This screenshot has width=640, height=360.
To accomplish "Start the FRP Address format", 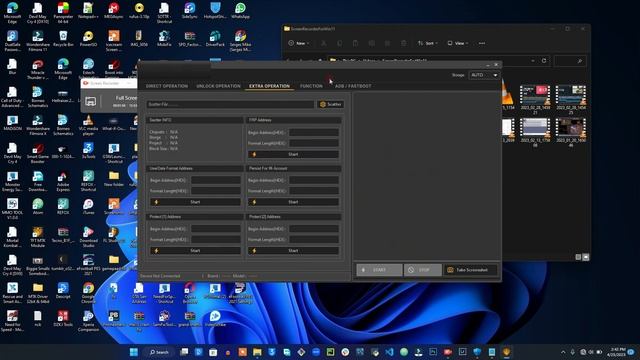I will (293, 154).
